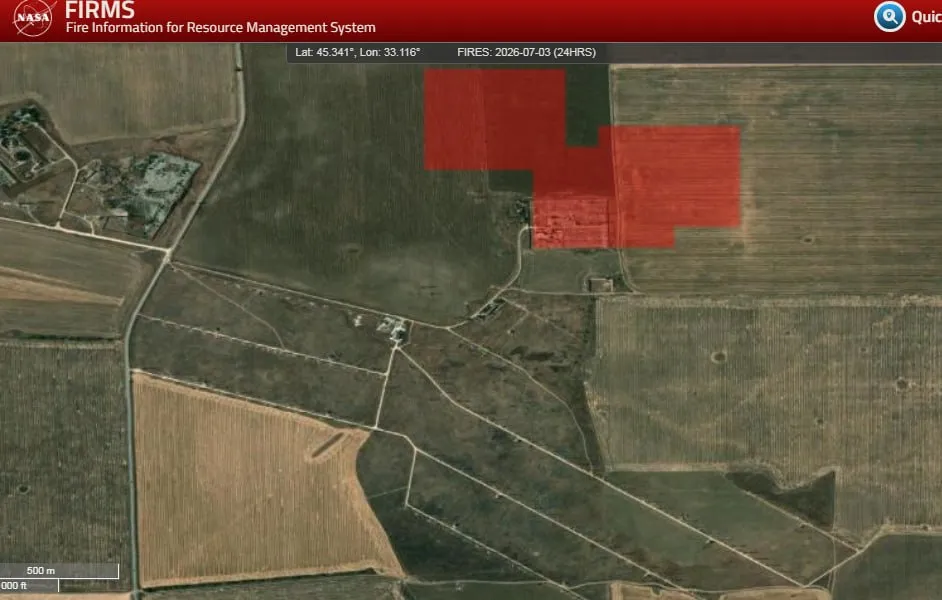
Task: Click the FIRES 2026-07-03 (24HRS) date label
Action: tap(526, 52)
